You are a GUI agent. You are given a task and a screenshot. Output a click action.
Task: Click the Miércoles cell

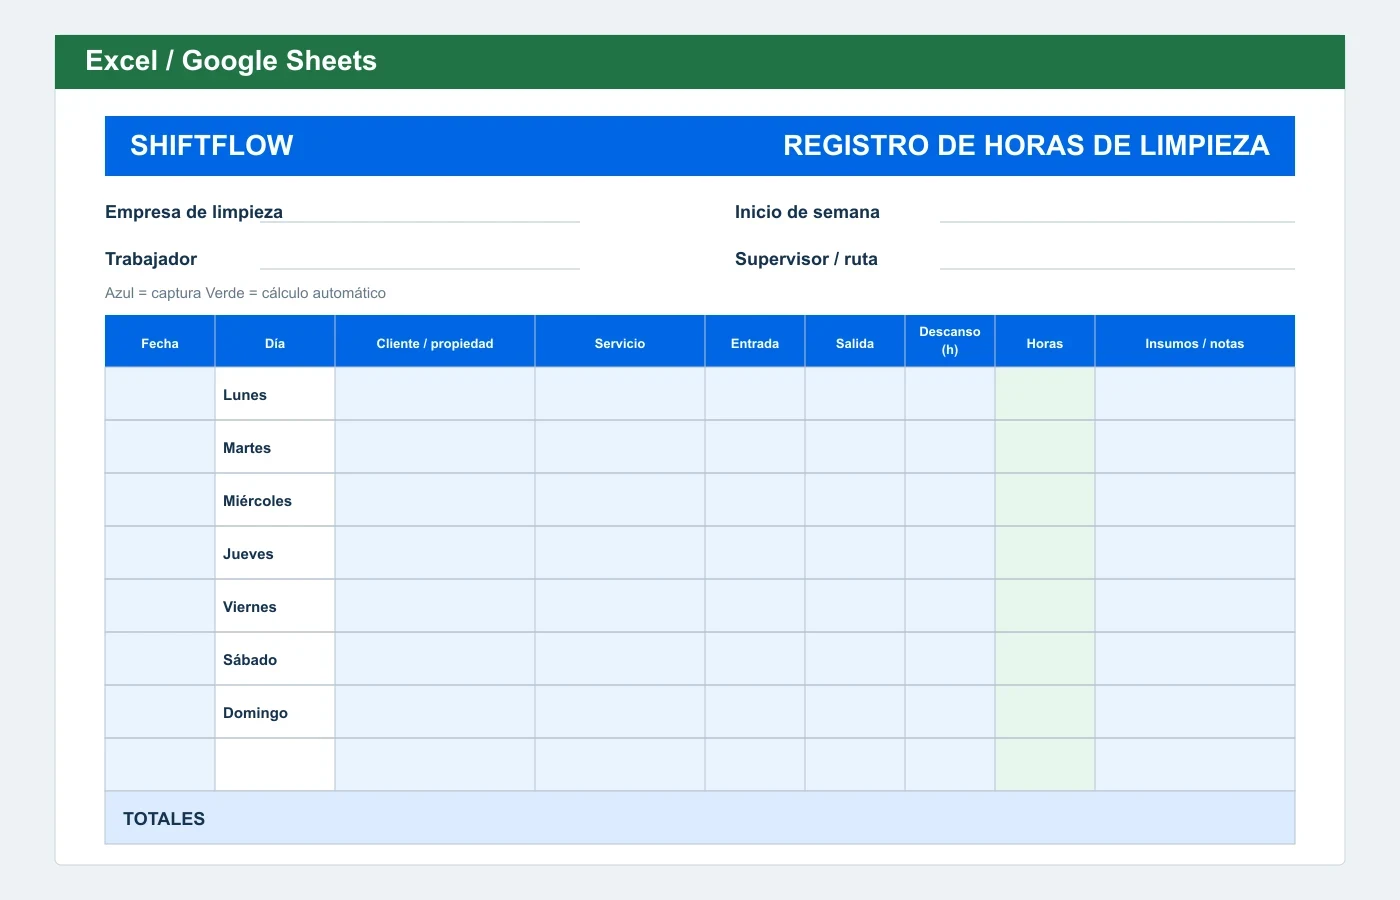(x=275, y=500)
